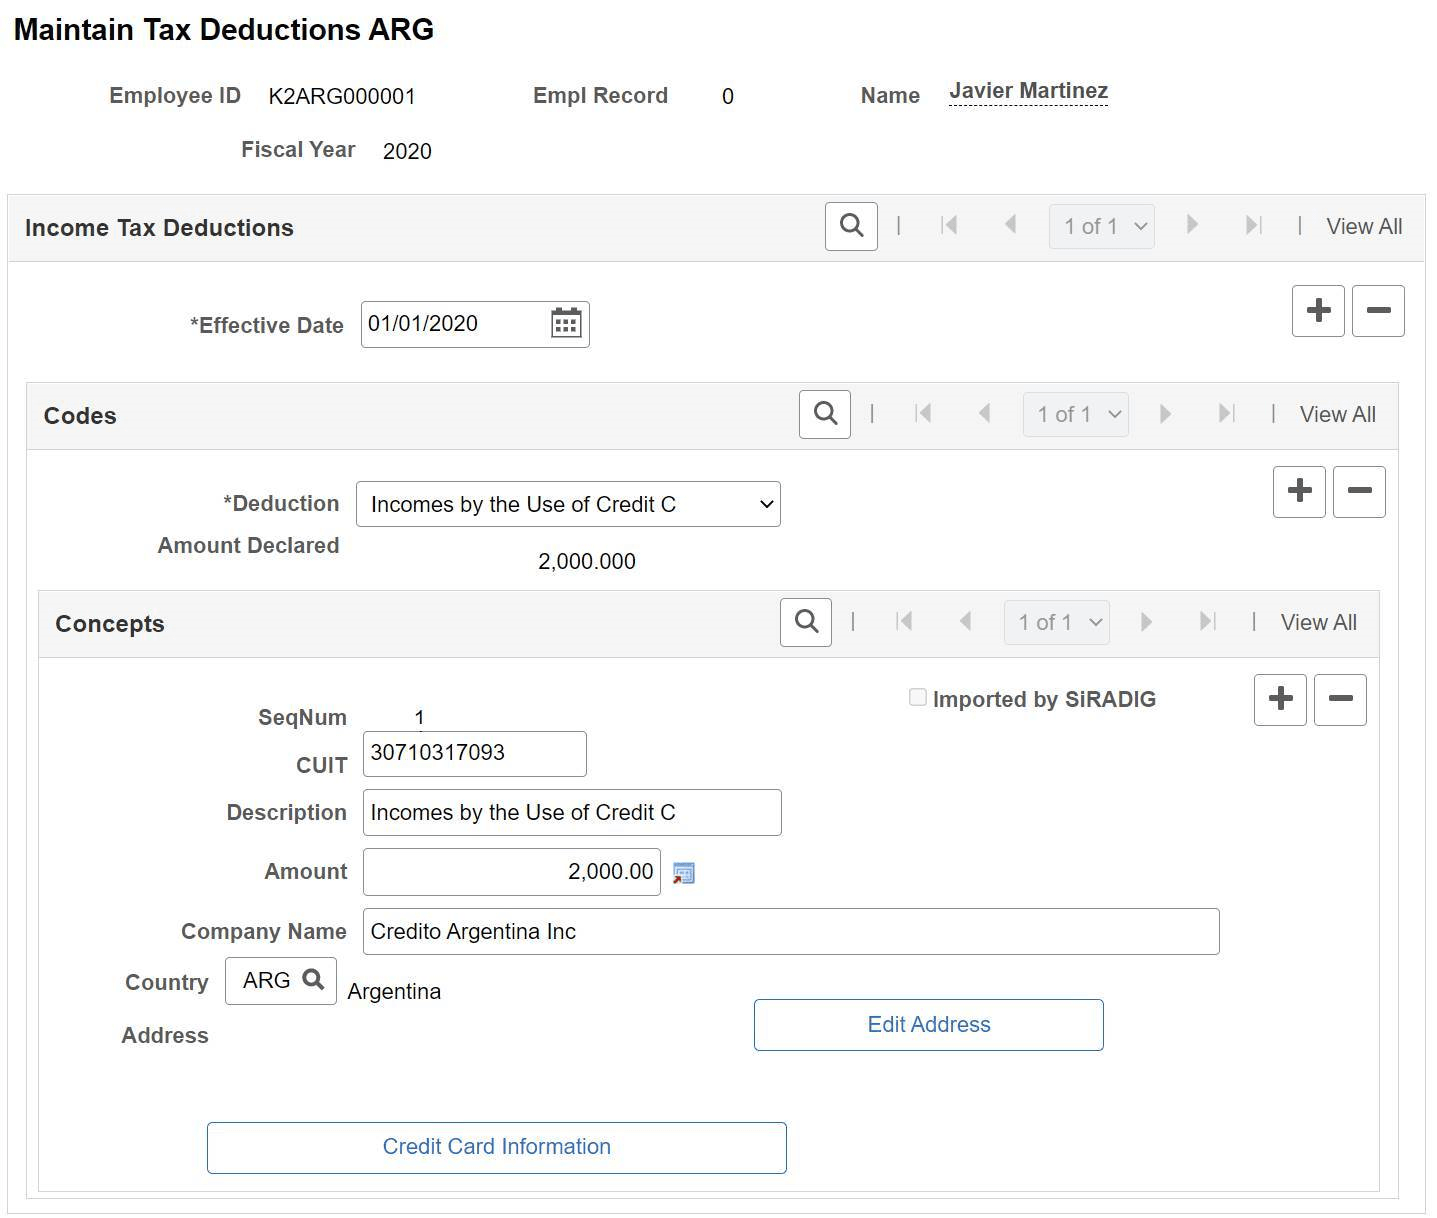Click the next-row arrow in the Codes navigator
Image resolution: width=1437 pixels, height=1218 pixels.
1165,413
